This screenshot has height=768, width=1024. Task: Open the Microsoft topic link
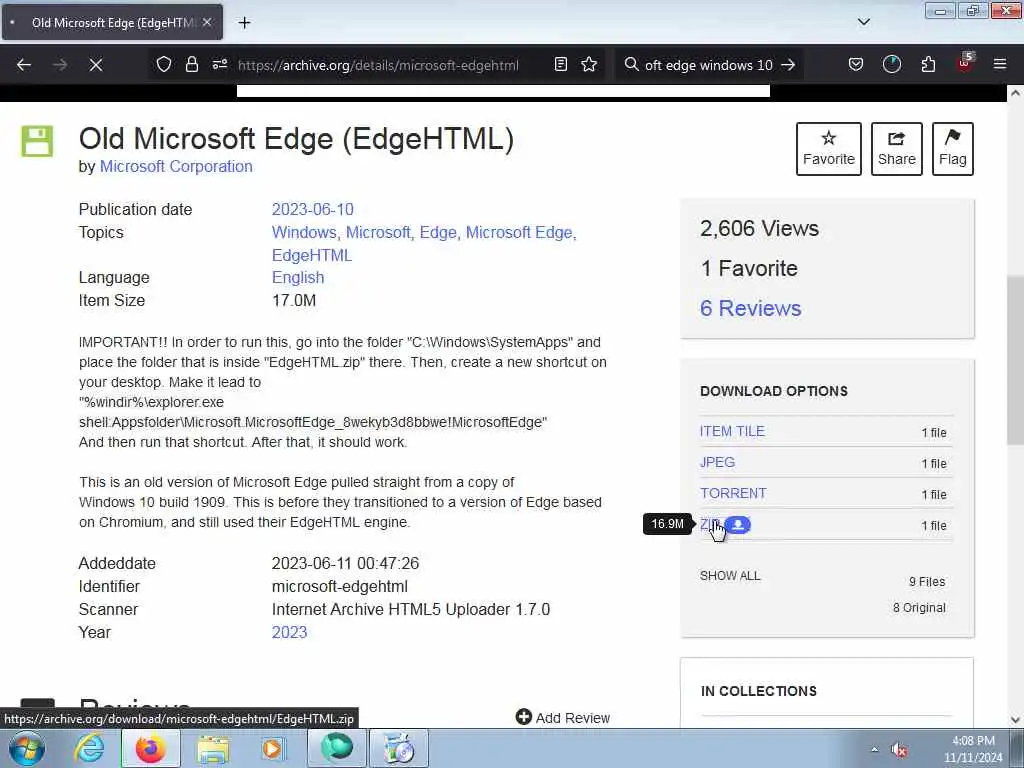tap(377, 232)
